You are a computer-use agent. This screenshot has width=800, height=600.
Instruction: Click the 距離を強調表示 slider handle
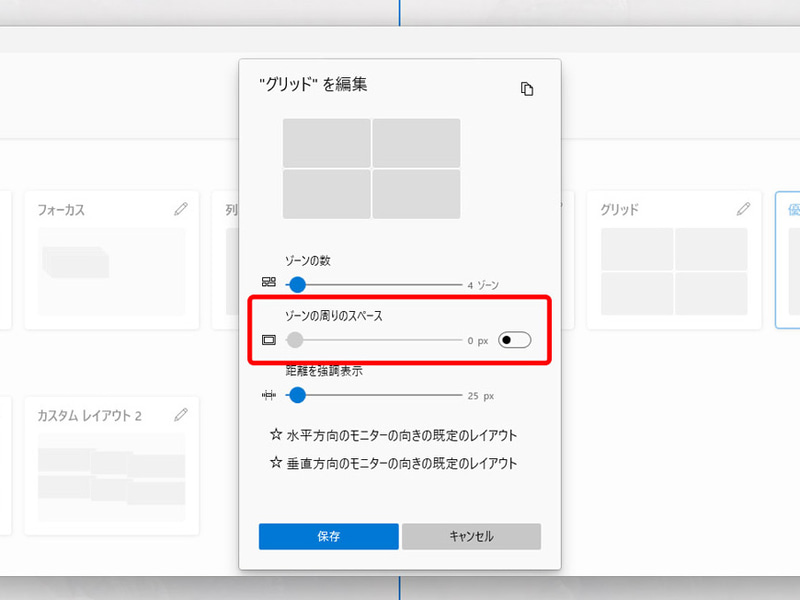coord(297,396)
